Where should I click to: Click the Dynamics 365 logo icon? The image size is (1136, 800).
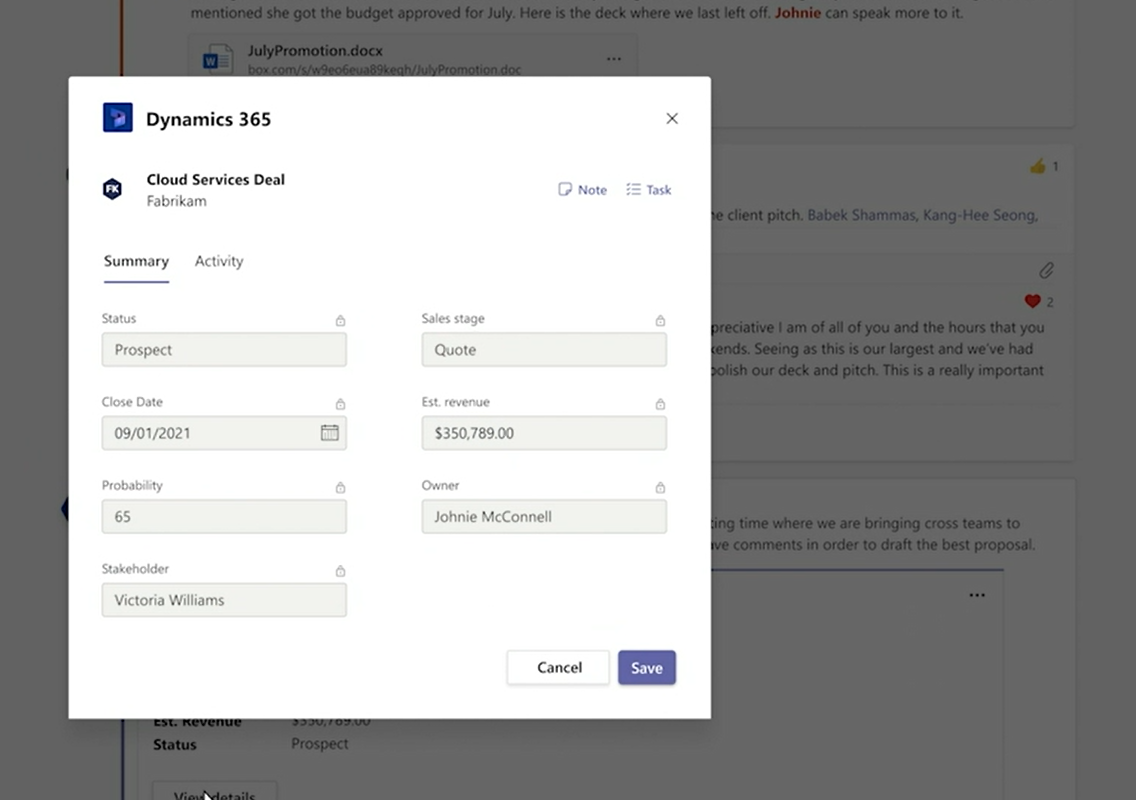coord(117,117)
